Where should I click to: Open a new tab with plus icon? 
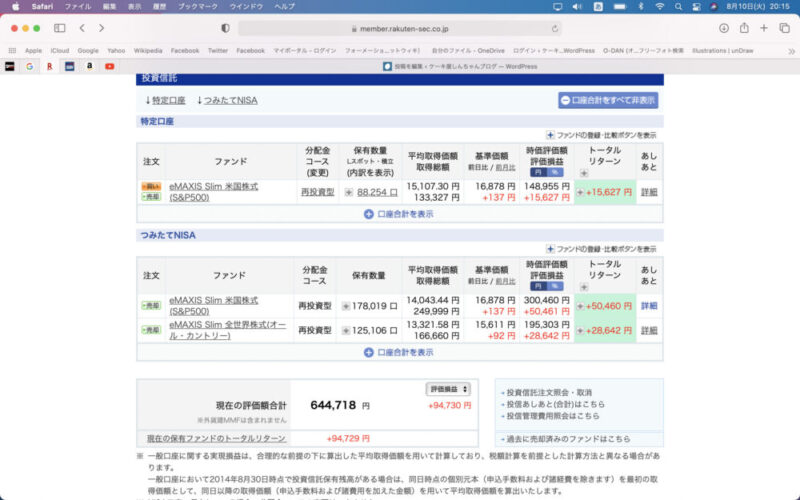pyautogui.click(x=764, y=28)
